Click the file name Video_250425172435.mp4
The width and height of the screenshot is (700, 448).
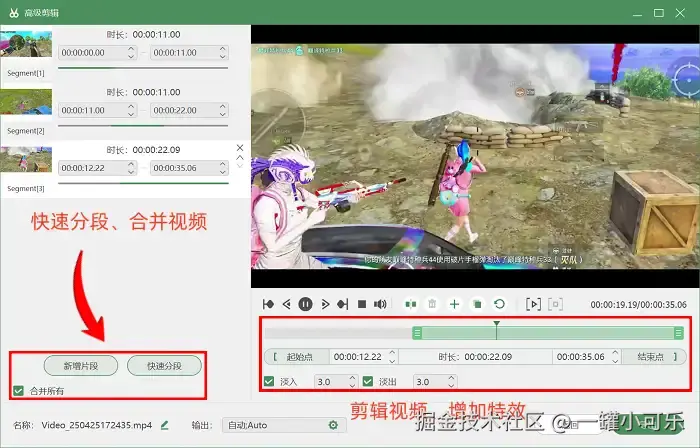tap(97, 425)
